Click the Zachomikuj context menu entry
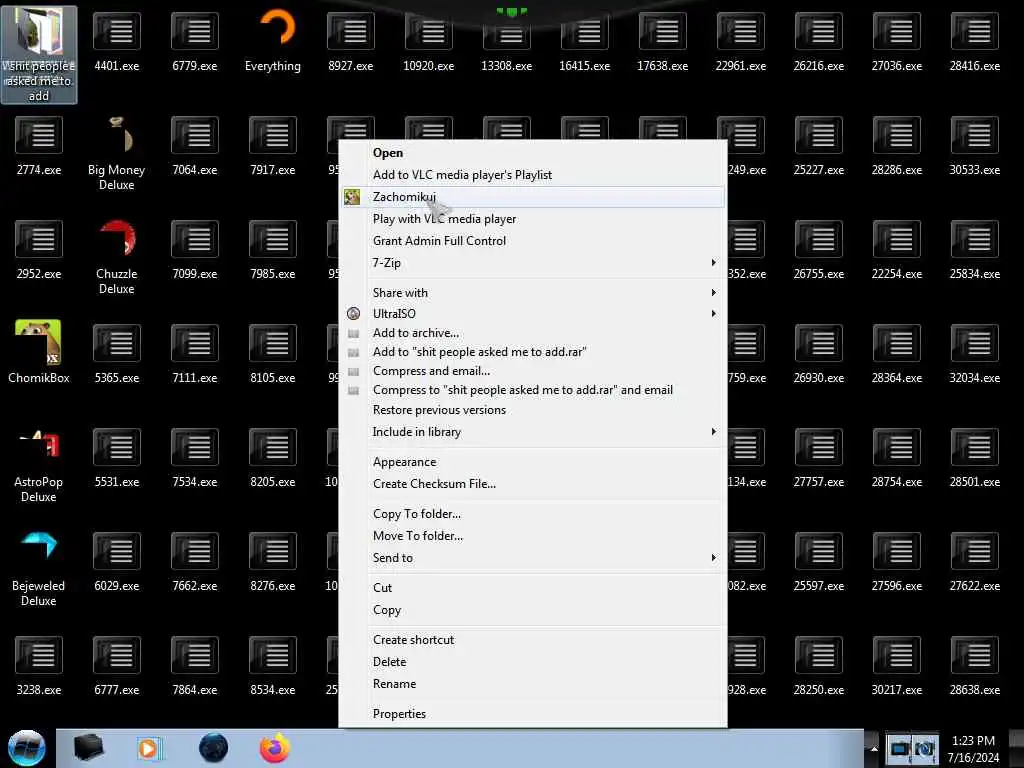 tap(533, 197)
